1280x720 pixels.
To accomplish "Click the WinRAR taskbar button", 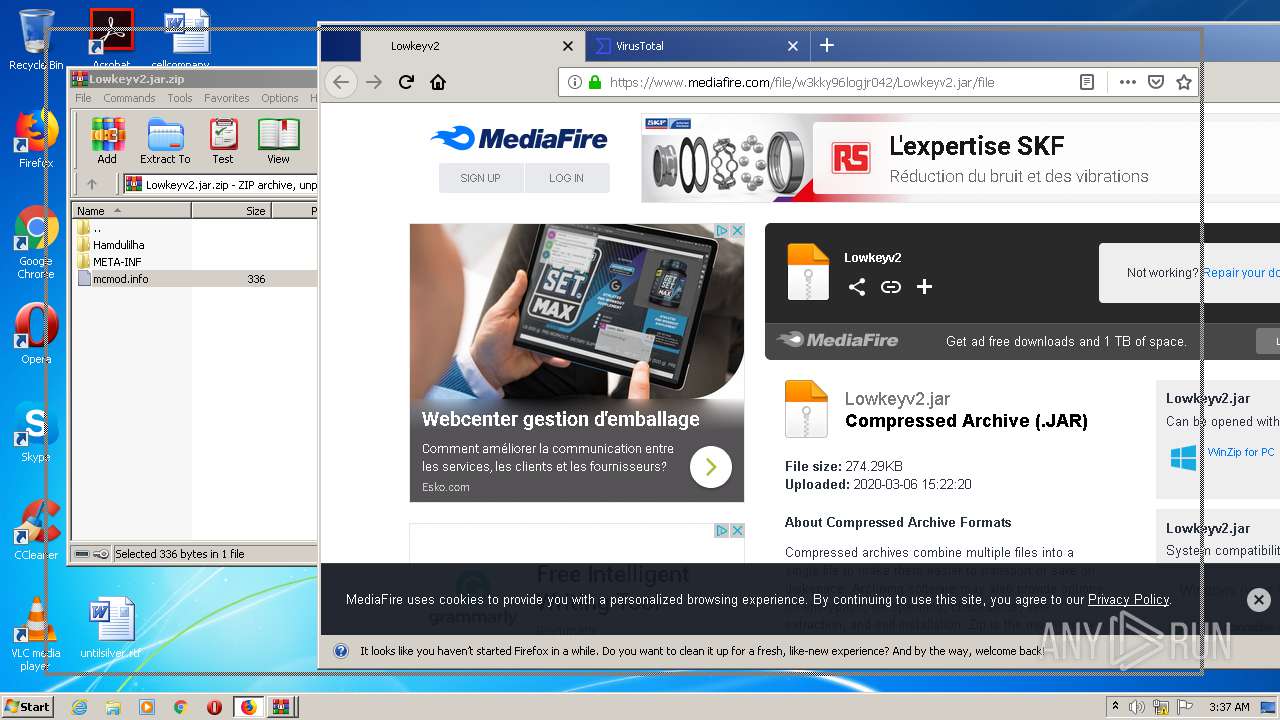I will tap(281, 707).
